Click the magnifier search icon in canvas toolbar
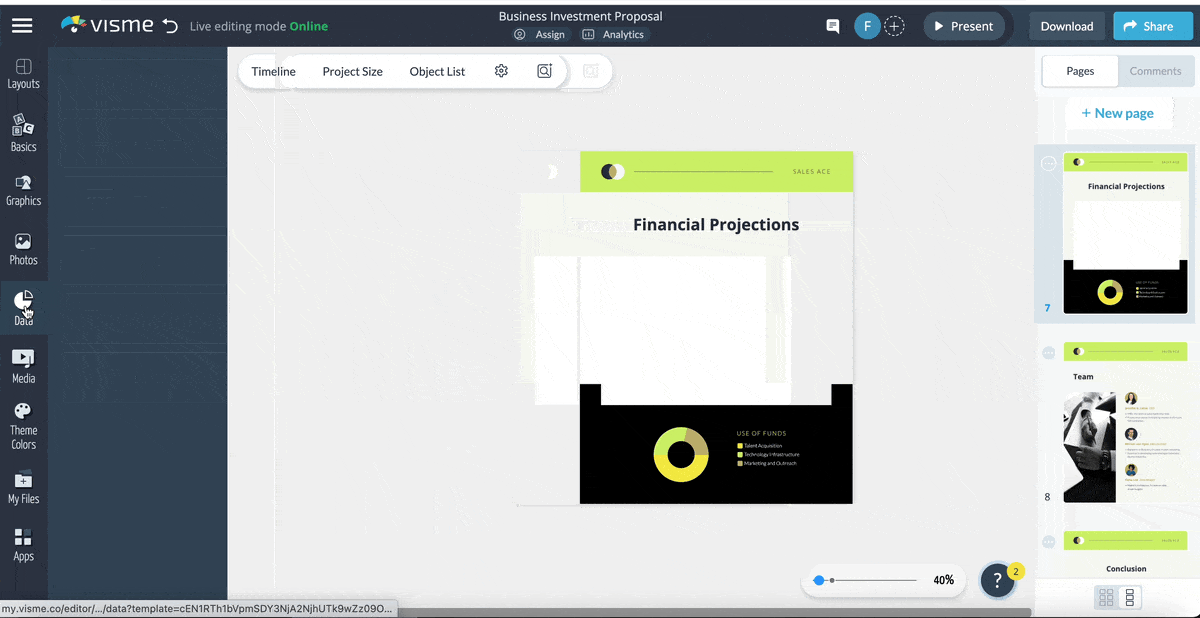1200x618 pixels. (544, 71)
